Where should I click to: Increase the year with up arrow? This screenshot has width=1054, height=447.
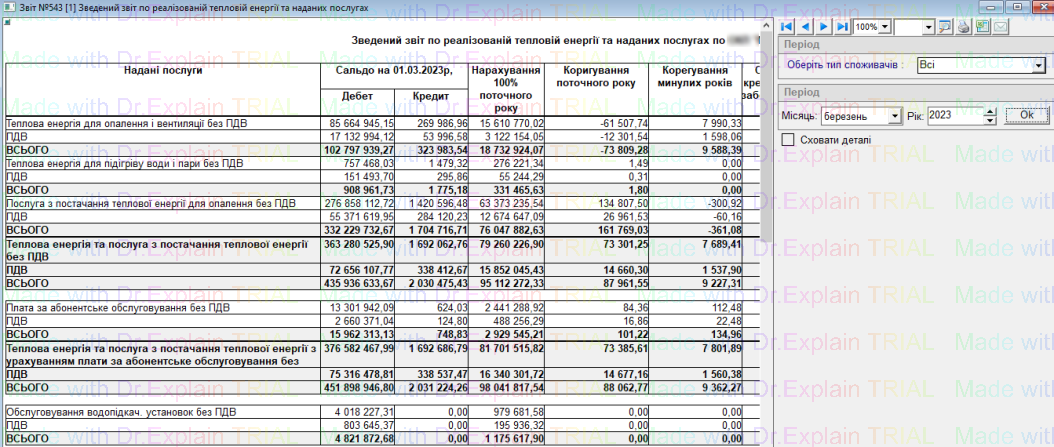click(x=990, y=111)
